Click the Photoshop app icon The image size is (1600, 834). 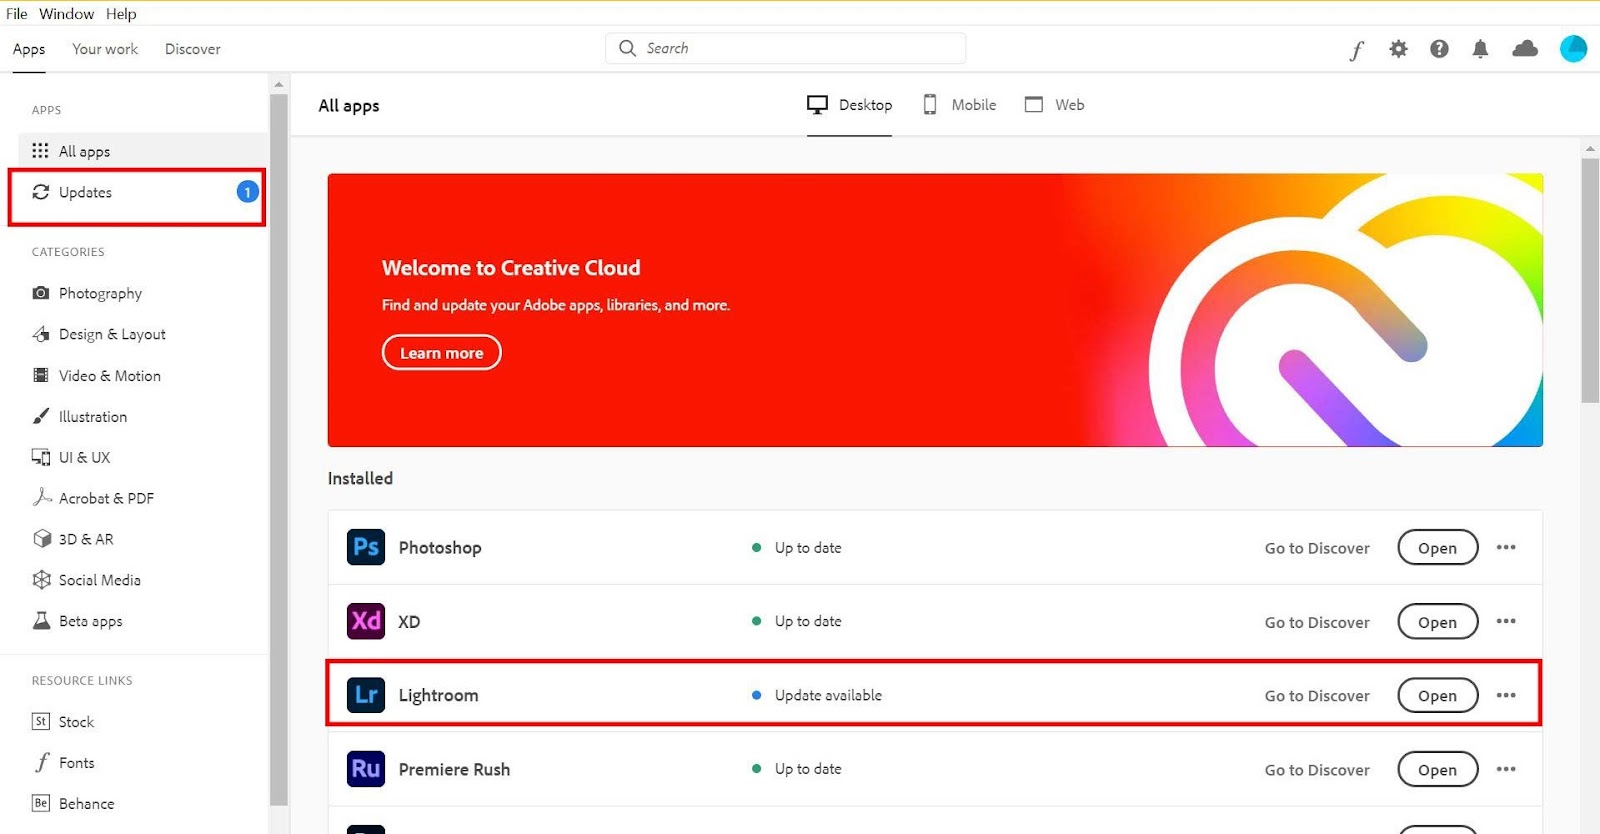[366, 547]
